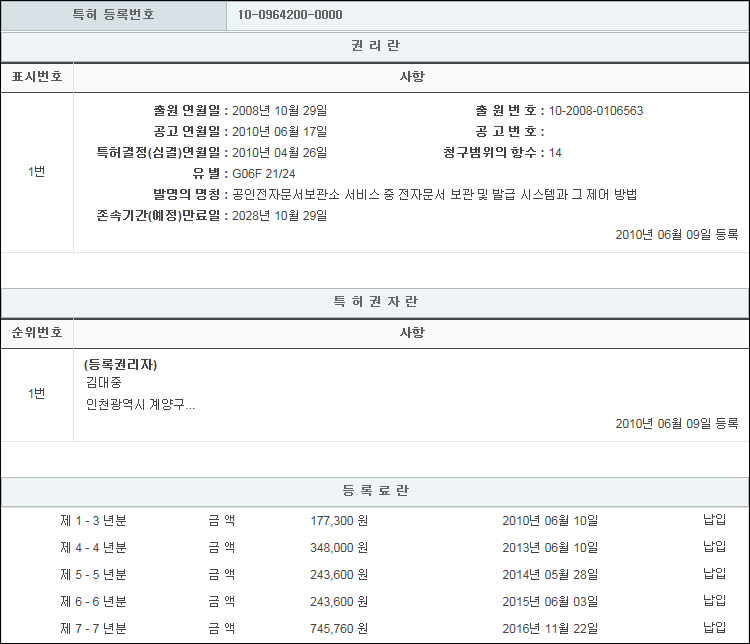Click the 특허권자란 section header
Screen dimensions: 750x644
pos(375,301)
